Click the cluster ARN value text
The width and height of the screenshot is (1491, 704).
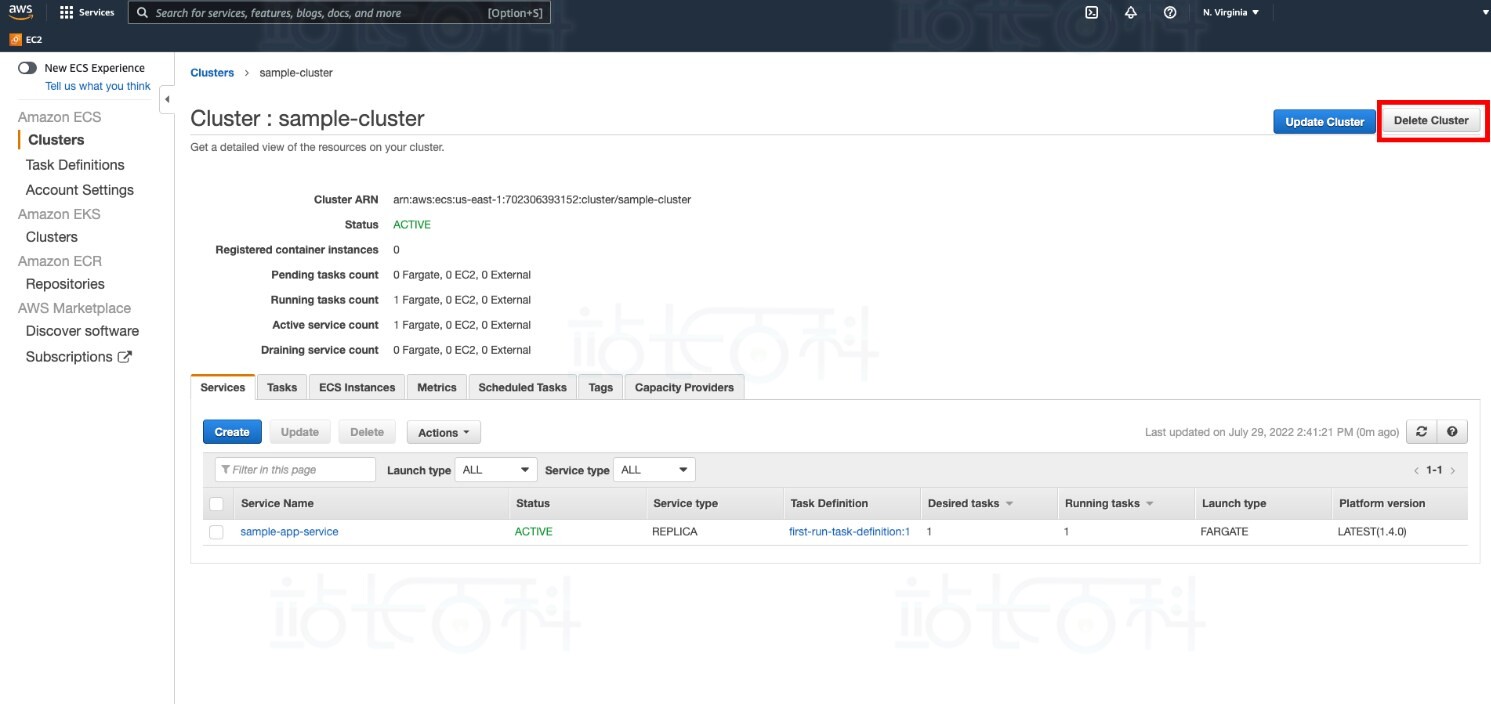[x=542, y=200]
